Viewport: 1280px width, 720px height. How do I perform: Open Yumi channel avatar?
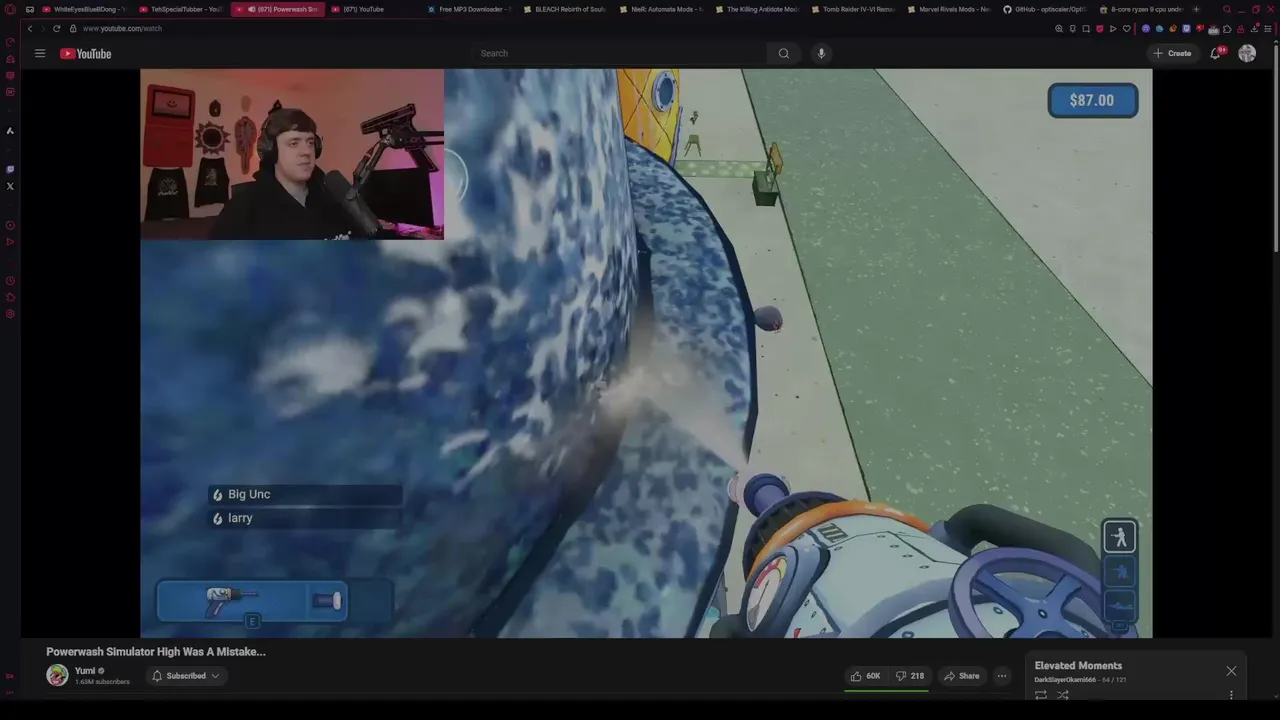tap(57, 676)
